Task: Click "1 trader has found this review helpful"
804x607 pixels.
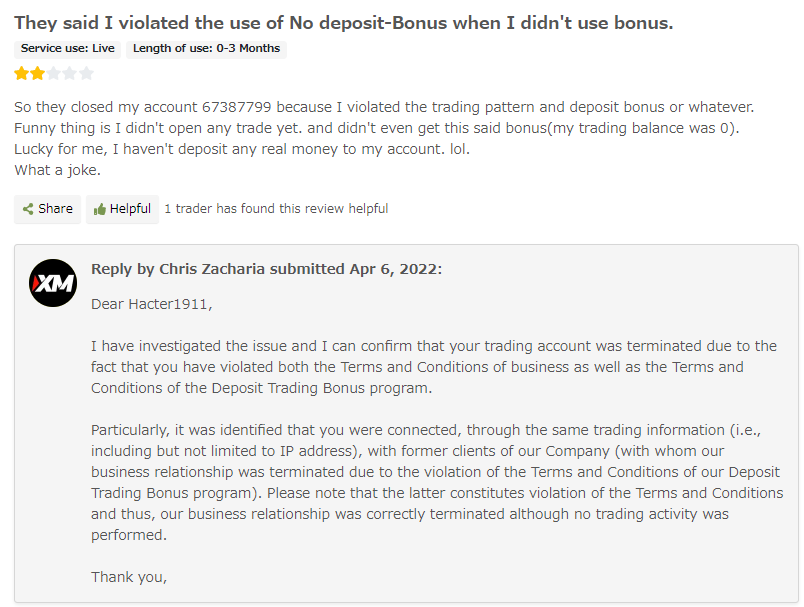Action: (x=276, y=209)
